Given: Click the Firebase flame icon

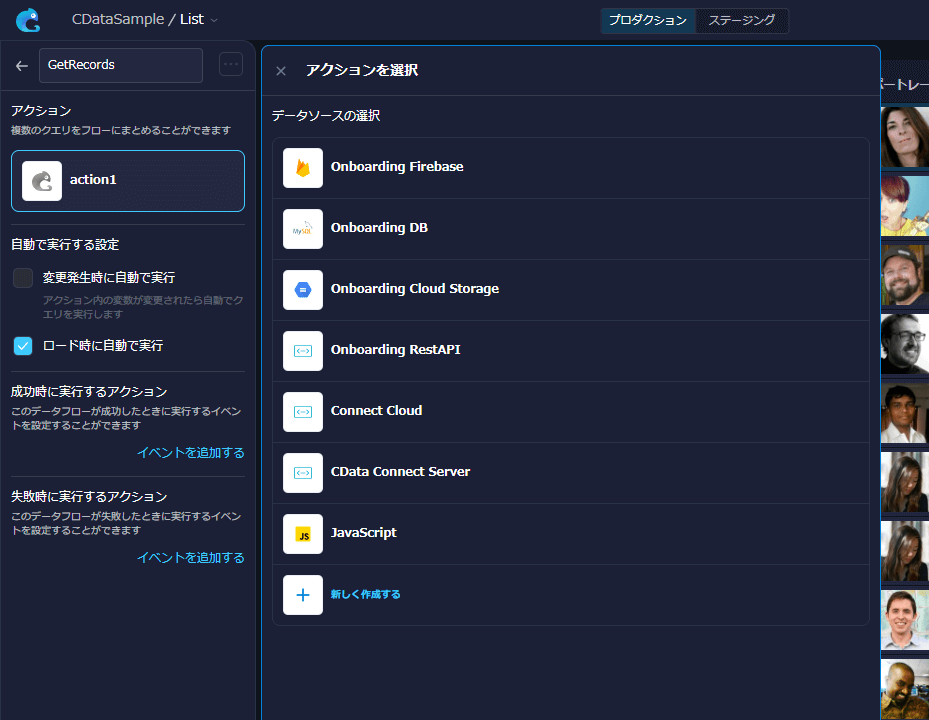Looking at the screenshot, I should (303, 168).
